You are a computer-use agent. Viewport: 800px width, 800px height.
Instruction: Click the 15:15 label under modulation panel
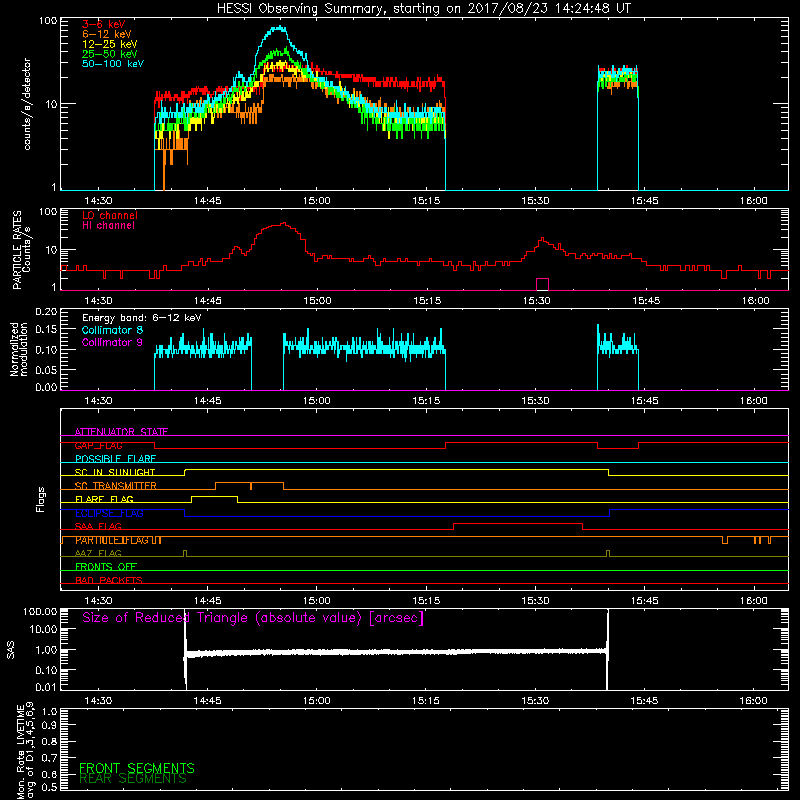426,401
